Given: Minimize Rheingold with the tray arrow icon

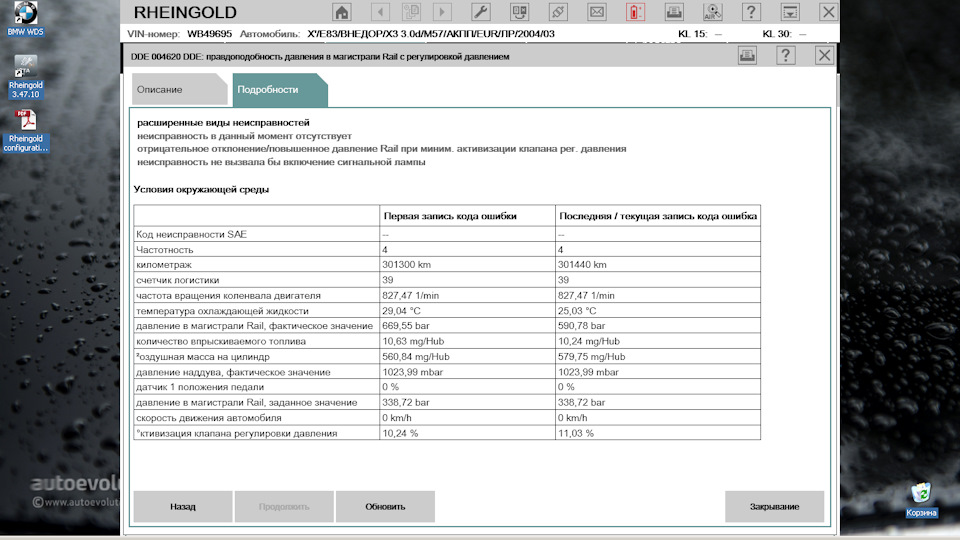Looking at the screenshot, I should pos(790,12).
